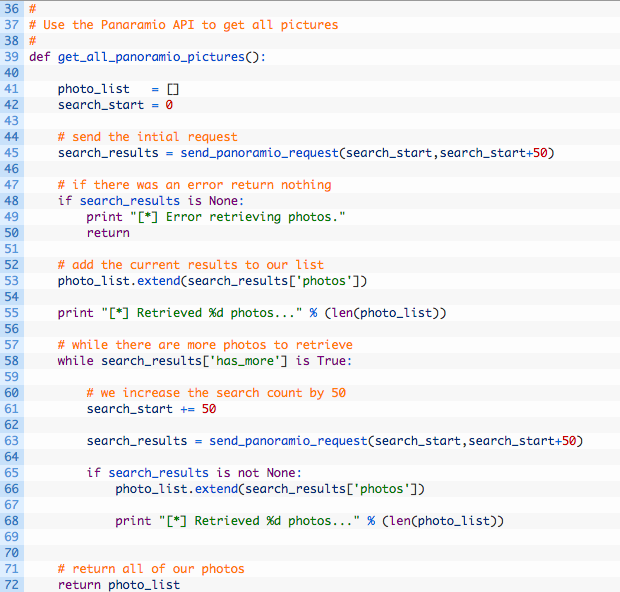
Task: Click 'True:' on line 58
Action: click(x=335, y=361)
